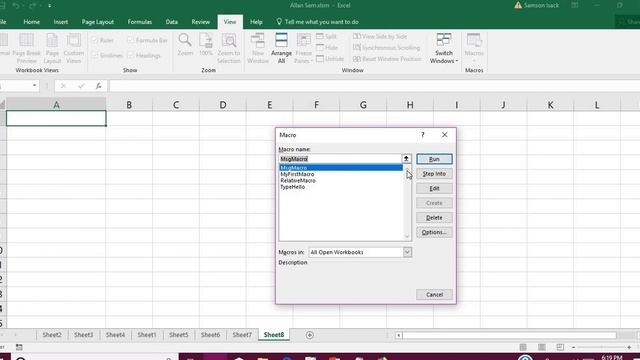Open the Name Box dropdown arrow
The height and width of the screenshot is (360, 640).
tap(35, 85)
